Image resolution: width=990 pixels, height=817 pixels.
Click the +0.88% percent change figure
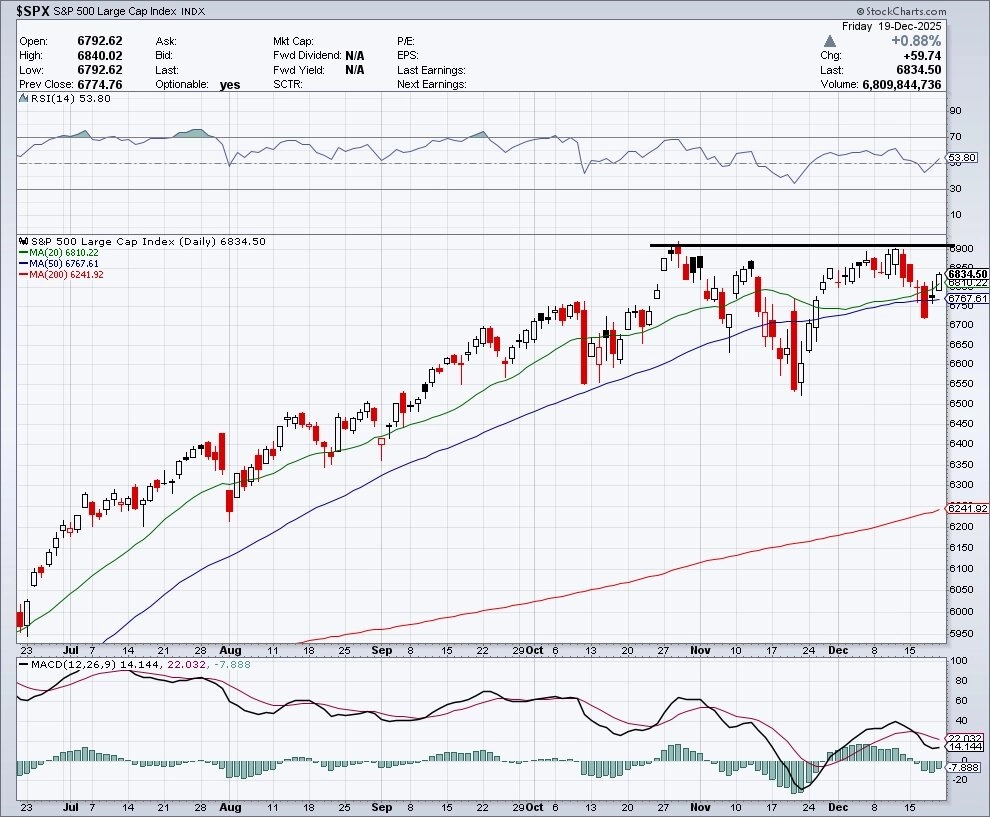[919, 42]
